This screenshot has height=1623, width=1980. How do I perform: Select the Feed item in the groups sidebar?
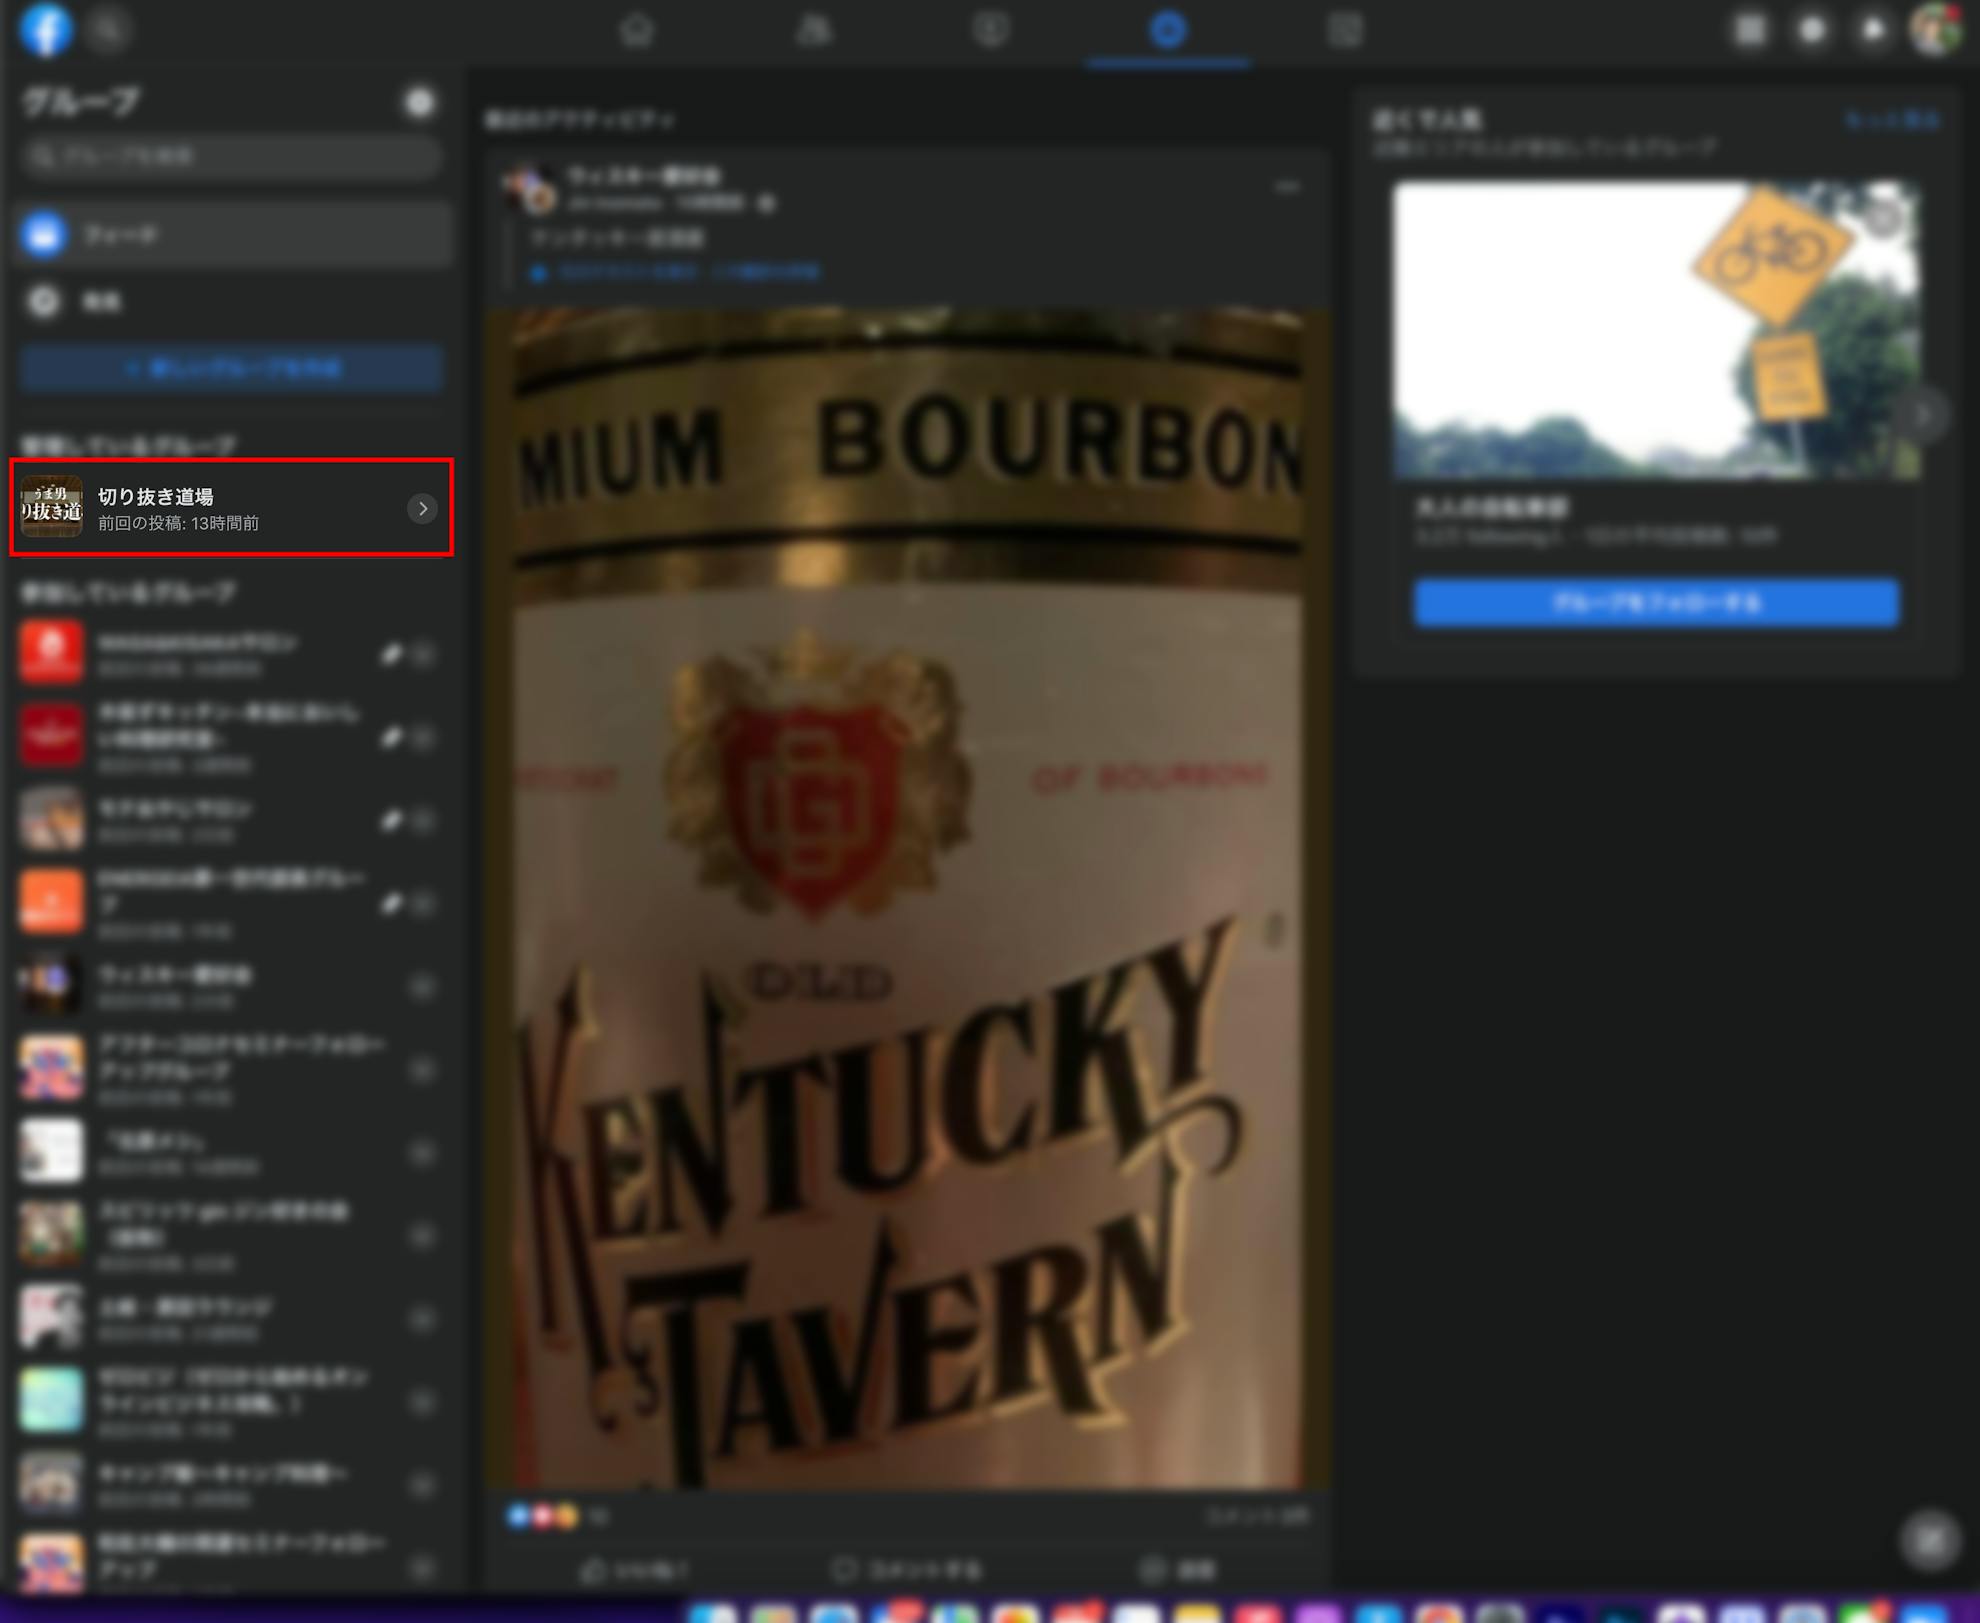(231, 234)
